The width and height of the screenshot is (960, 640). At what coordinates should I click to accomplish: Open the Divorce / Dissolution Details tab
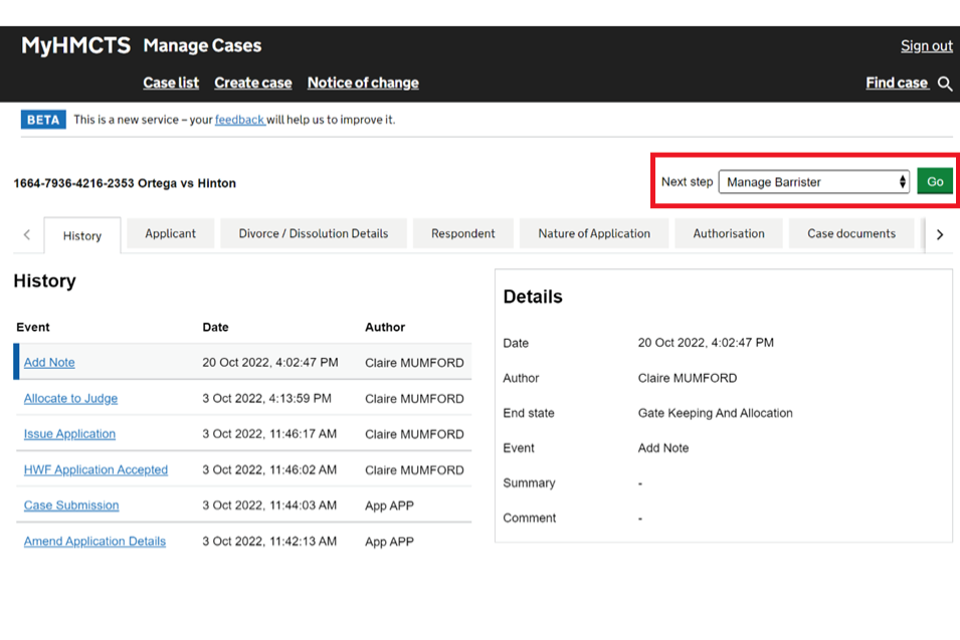coord(313,234)
